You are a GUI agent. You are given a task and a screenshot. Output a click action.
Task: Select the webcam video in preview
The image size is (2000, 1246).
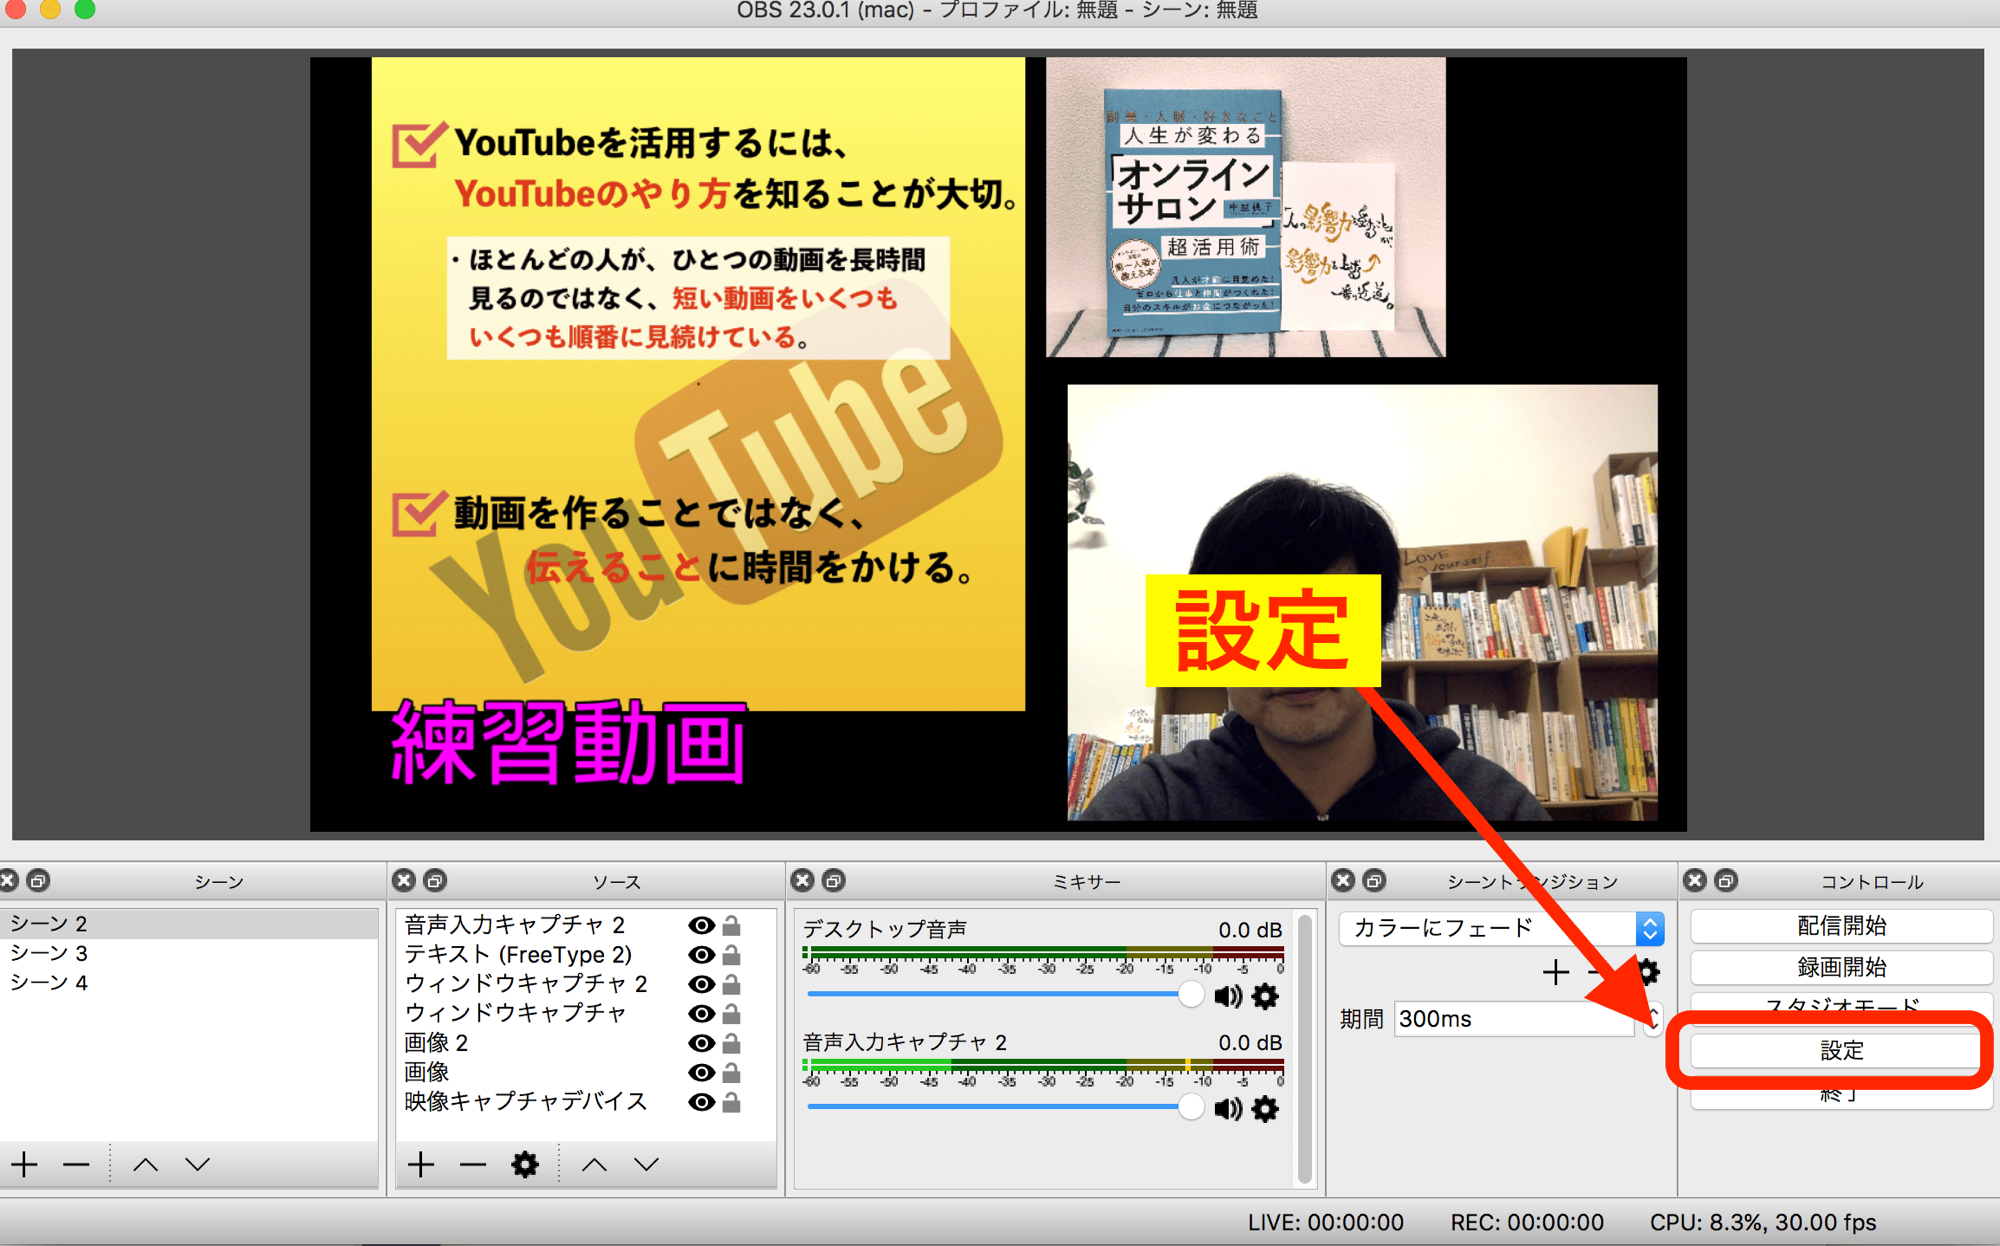click(x=1362, y=603)
